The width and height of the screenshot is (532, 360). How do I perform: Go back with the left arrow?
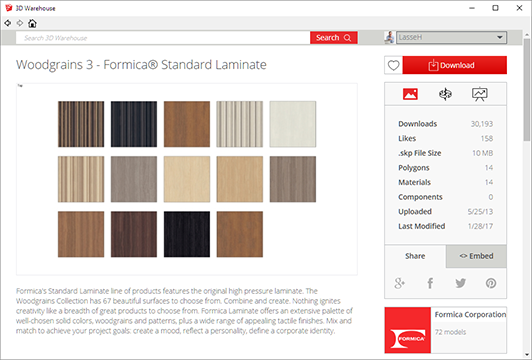coord(7,23)
